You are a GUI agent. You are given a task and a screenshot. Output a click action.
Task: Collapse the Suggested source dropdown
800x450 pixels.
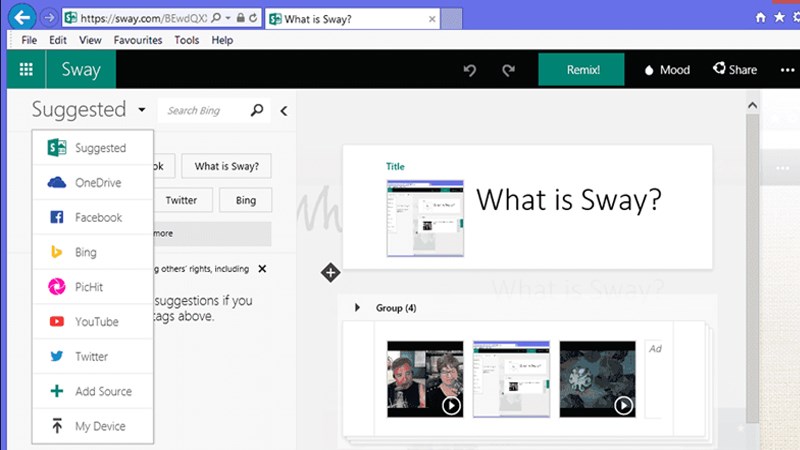coord(141,110)
